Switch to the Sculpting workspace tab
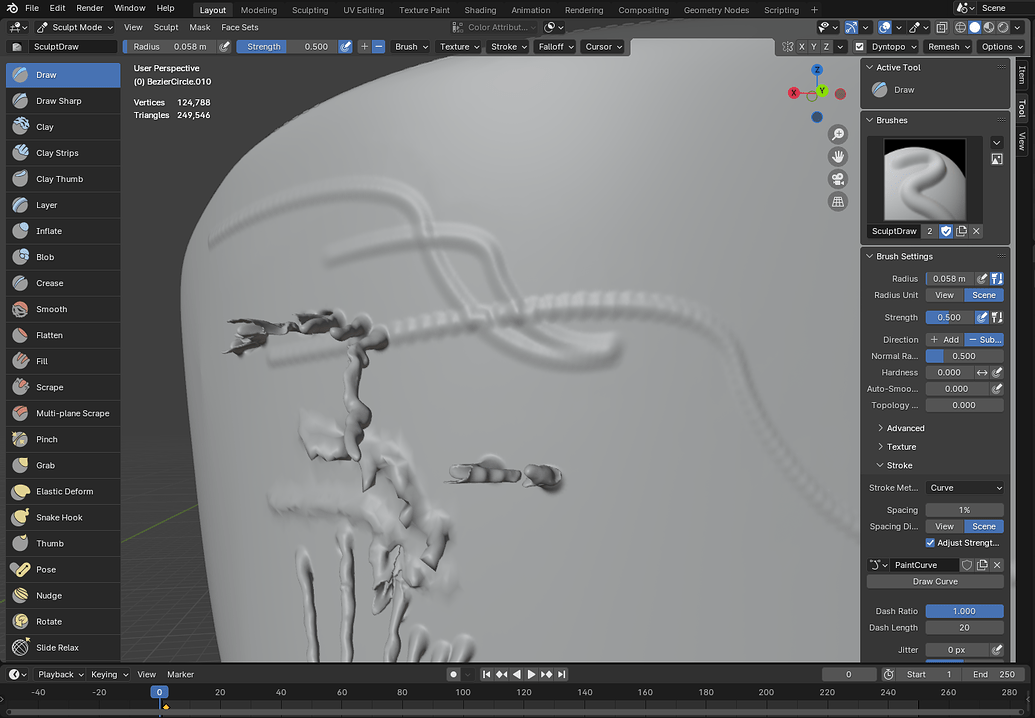The width and height of the screenshot is (1035, 718). coord(310,10)
